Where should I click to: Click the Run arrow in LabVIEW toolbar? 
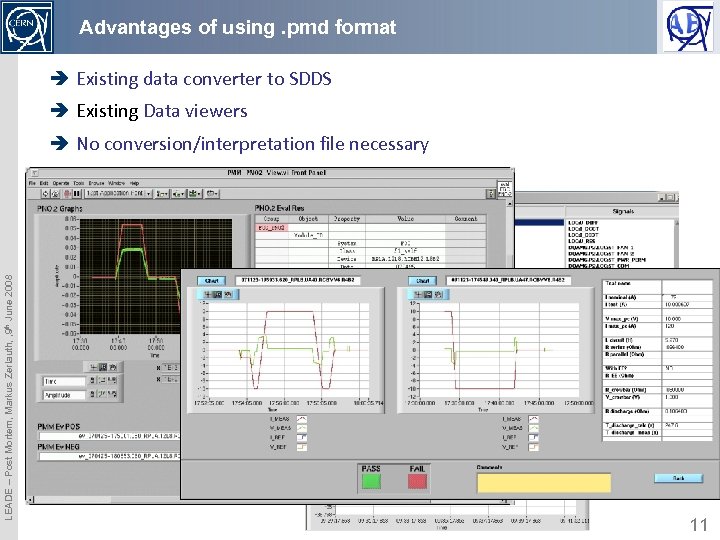click(45, 194)
